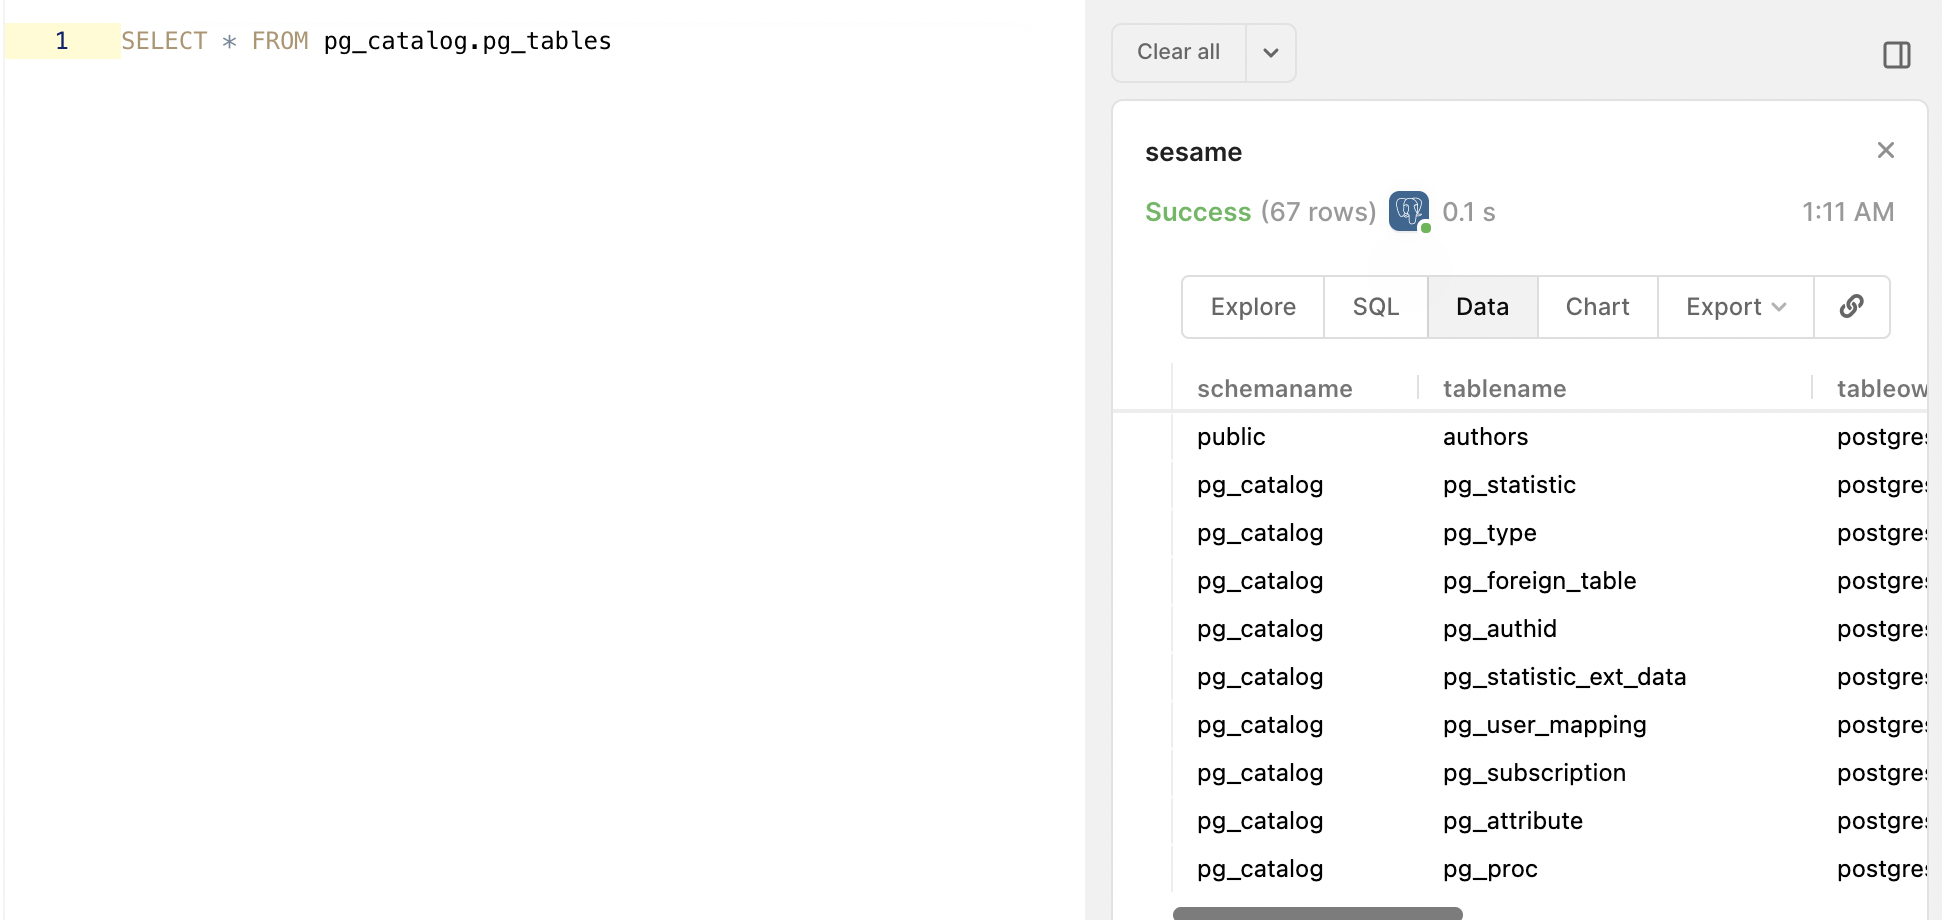Viewport: 1942px width, 920px height.
Task: Copy the result link icon
Action: pyautogui.click(x=1852, y=306)
